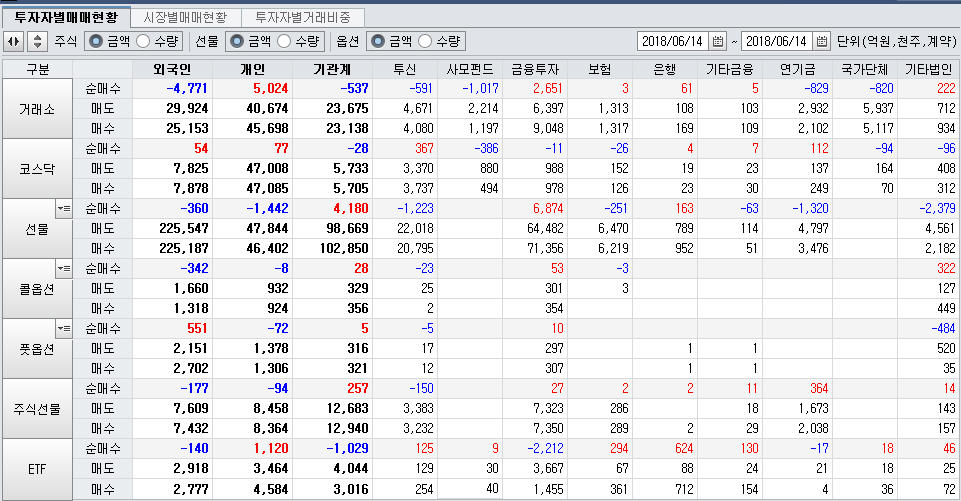The image size is (961, 501).
Task: Click 주식선물 institution net value 257
Action: pyautogui.click(x=357, y=389)
